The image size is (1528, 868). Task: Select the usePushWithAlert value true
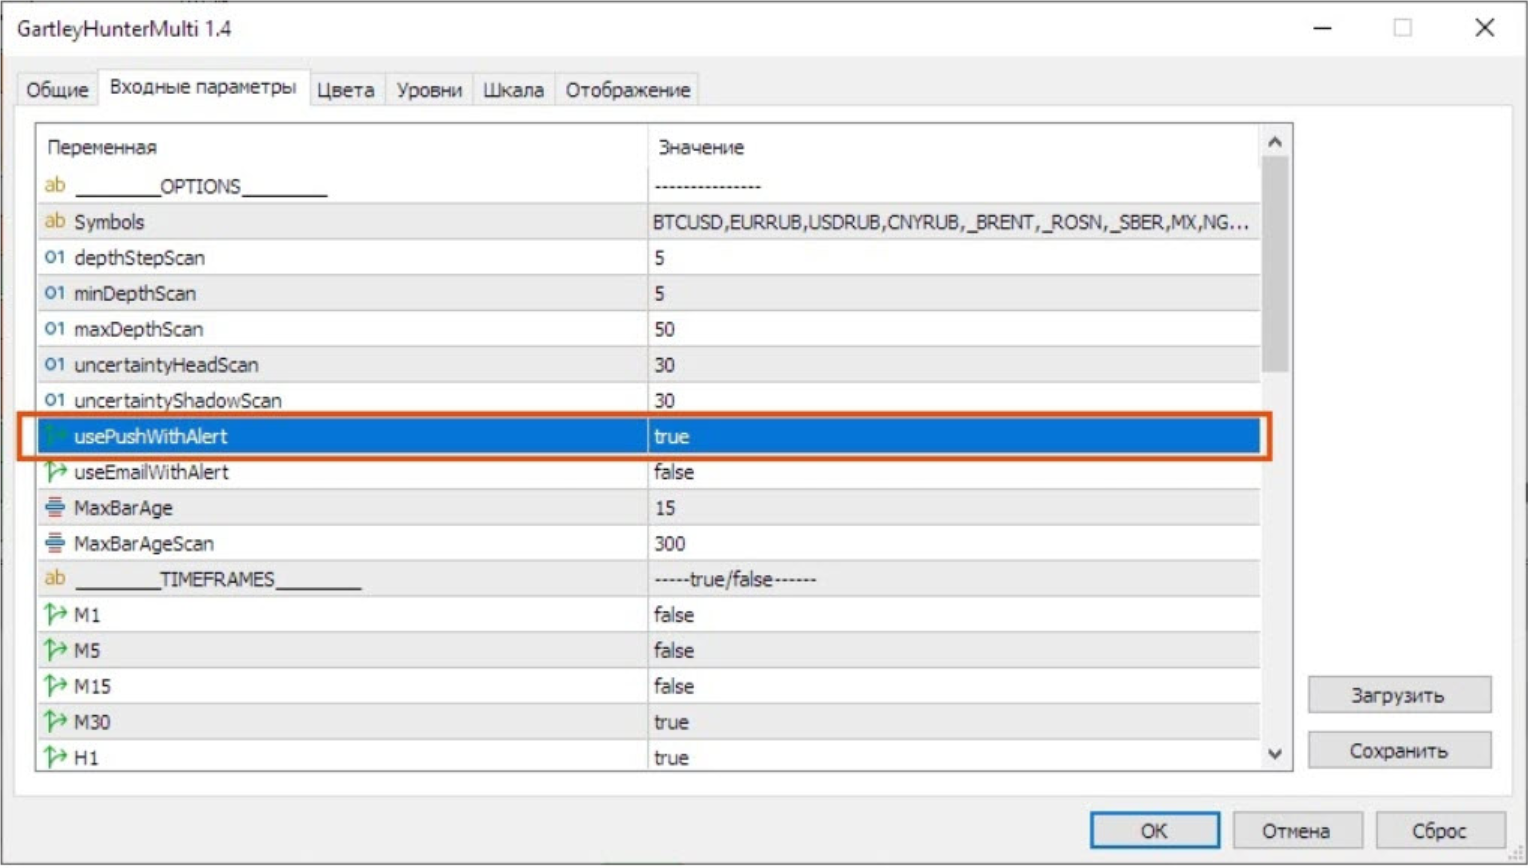(x=954, y=436)
